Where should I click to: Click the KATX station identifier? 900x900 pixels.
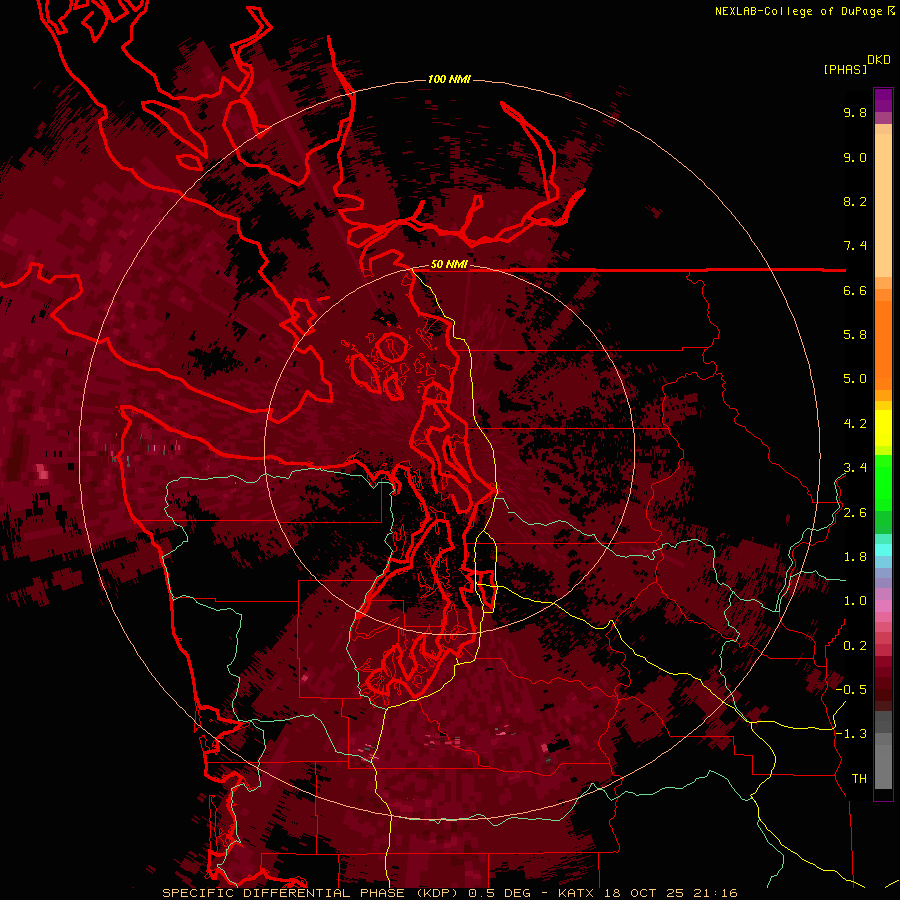point(577,893)
